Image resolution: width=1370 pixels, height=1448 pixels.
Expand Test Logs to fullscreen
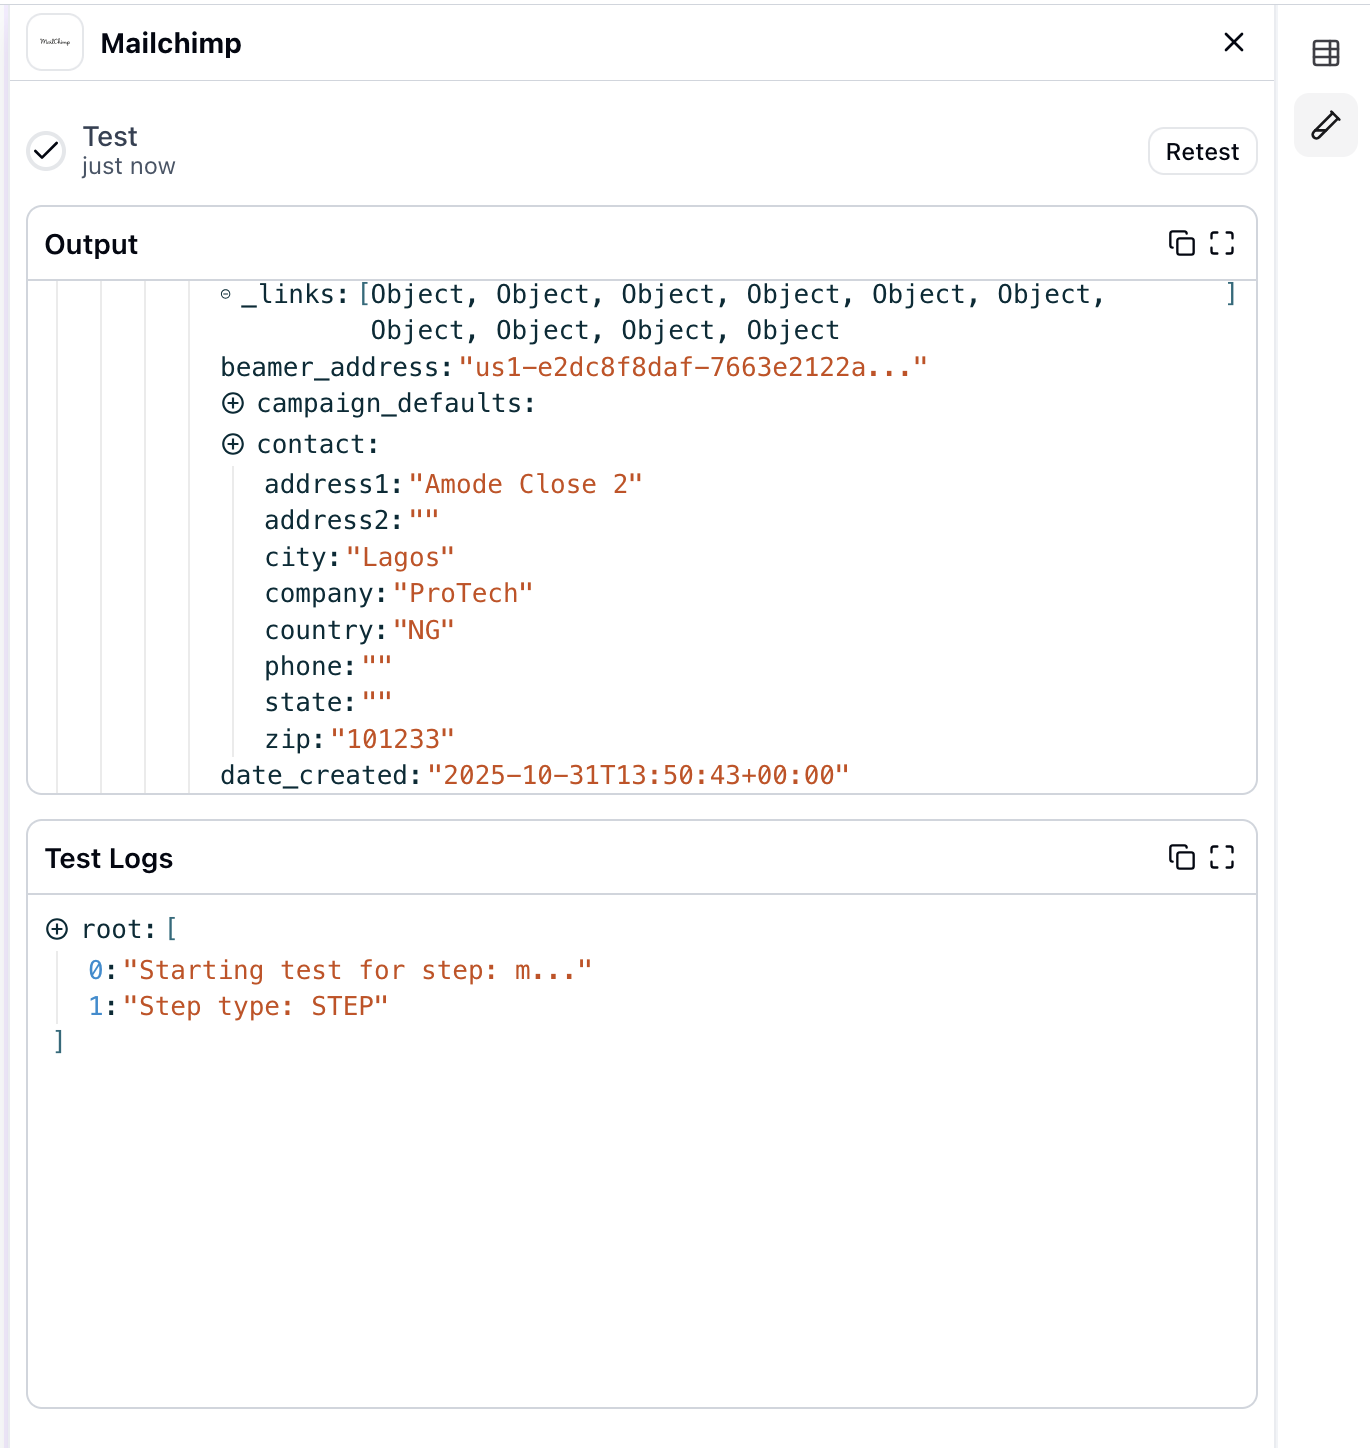click(1221, 857)
